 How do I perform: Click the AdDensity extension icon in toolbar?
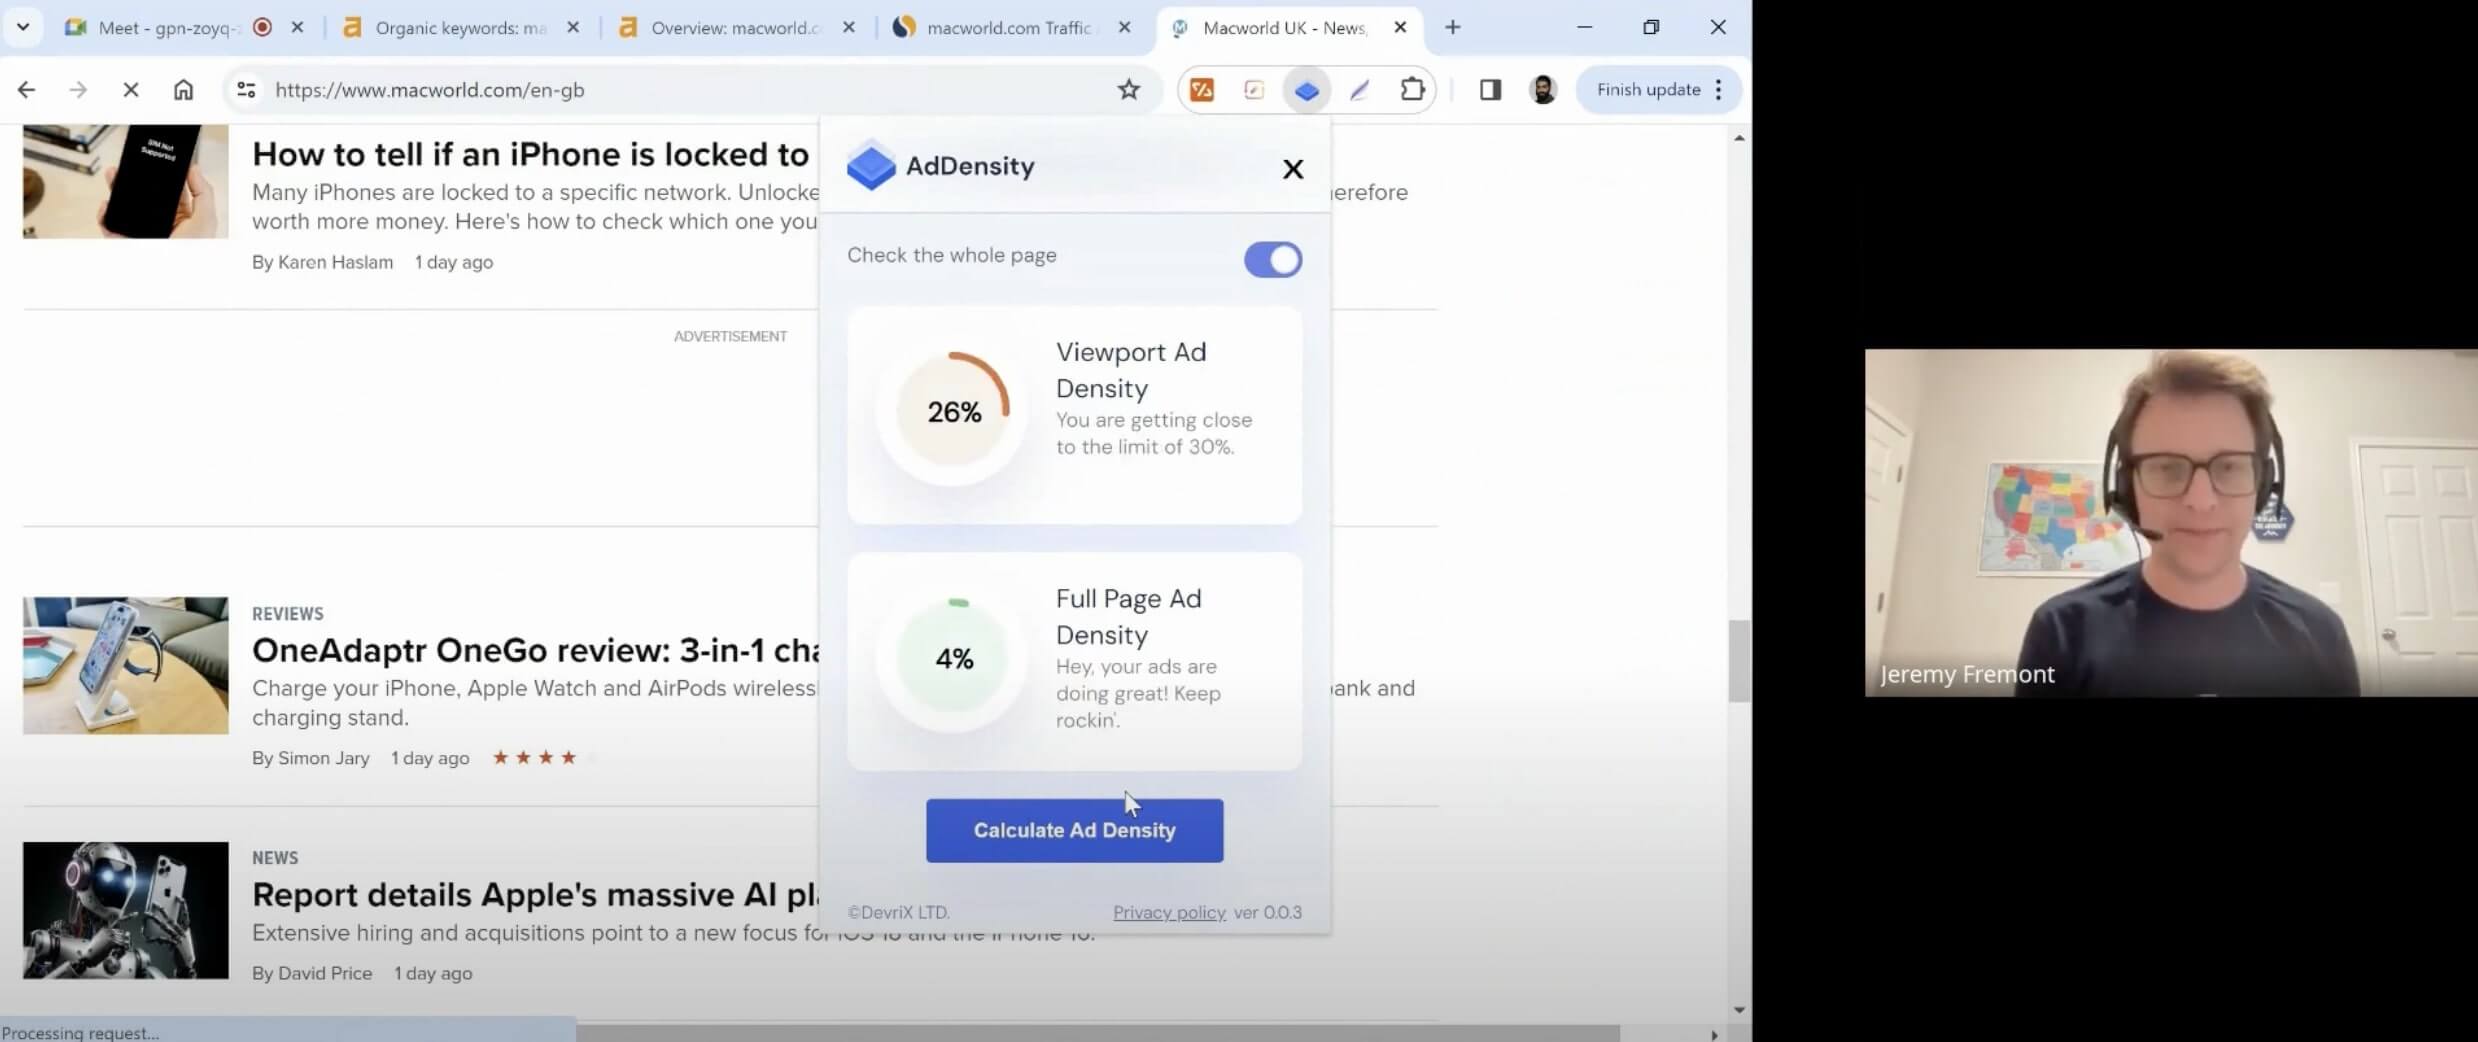click(x=1306, y=90)
